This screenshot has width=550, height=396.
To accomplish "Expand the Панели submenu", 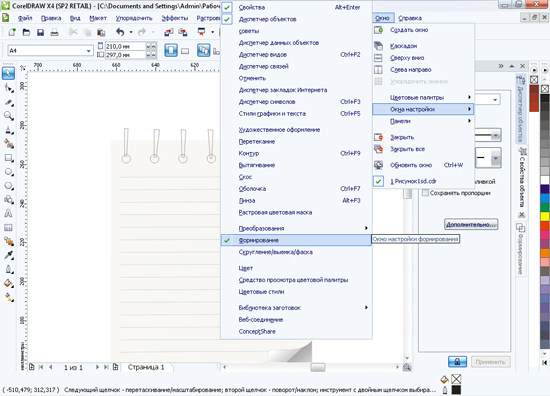I will tap(423, 121).
